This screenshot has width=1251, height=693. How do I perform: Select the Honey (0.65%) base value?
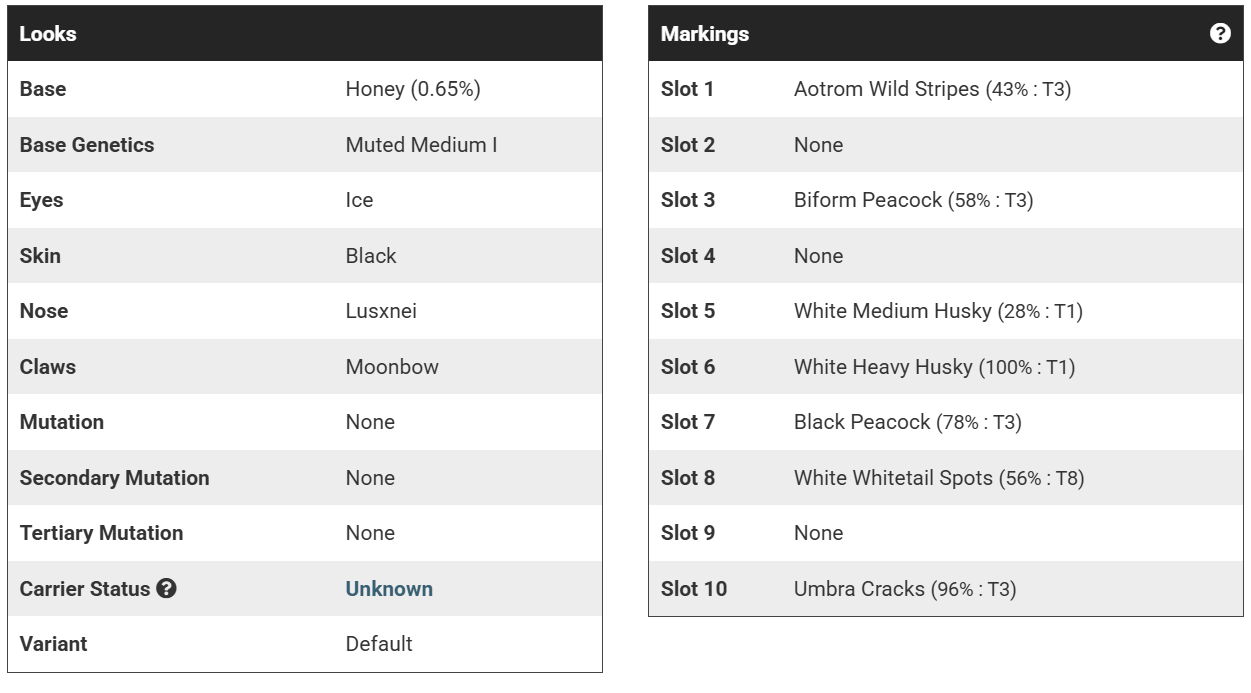413,89
